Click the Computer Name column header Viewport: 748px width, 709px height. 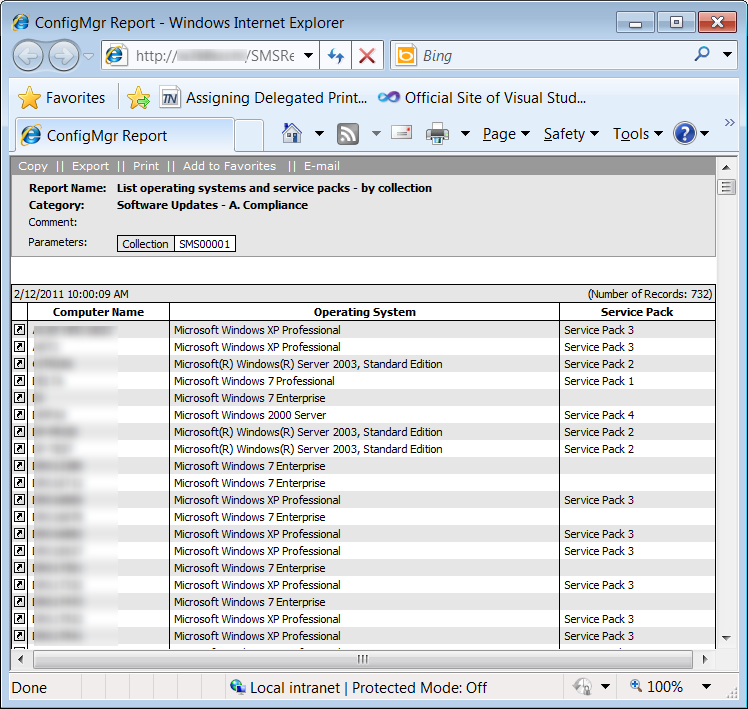point(98,312)
